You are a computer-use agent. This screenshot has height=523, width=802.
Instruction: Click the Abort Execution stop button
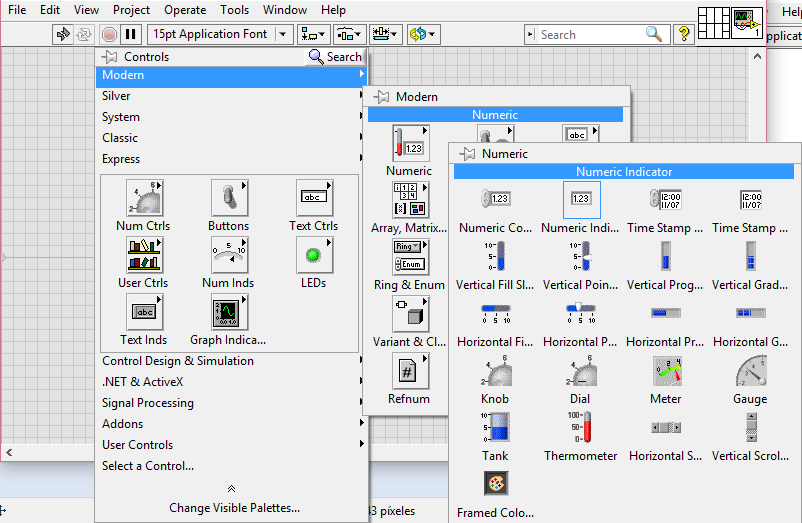pos(109,34)
